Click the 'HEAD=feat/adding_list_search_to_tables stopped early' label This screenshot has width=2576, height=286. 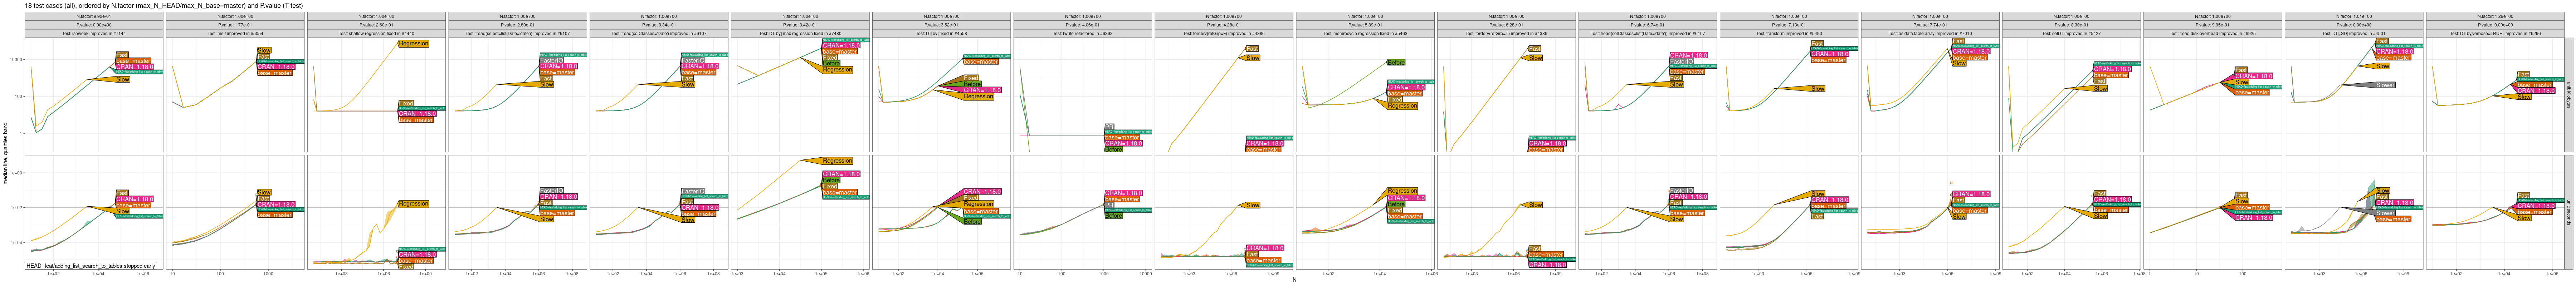coord(91,266)
